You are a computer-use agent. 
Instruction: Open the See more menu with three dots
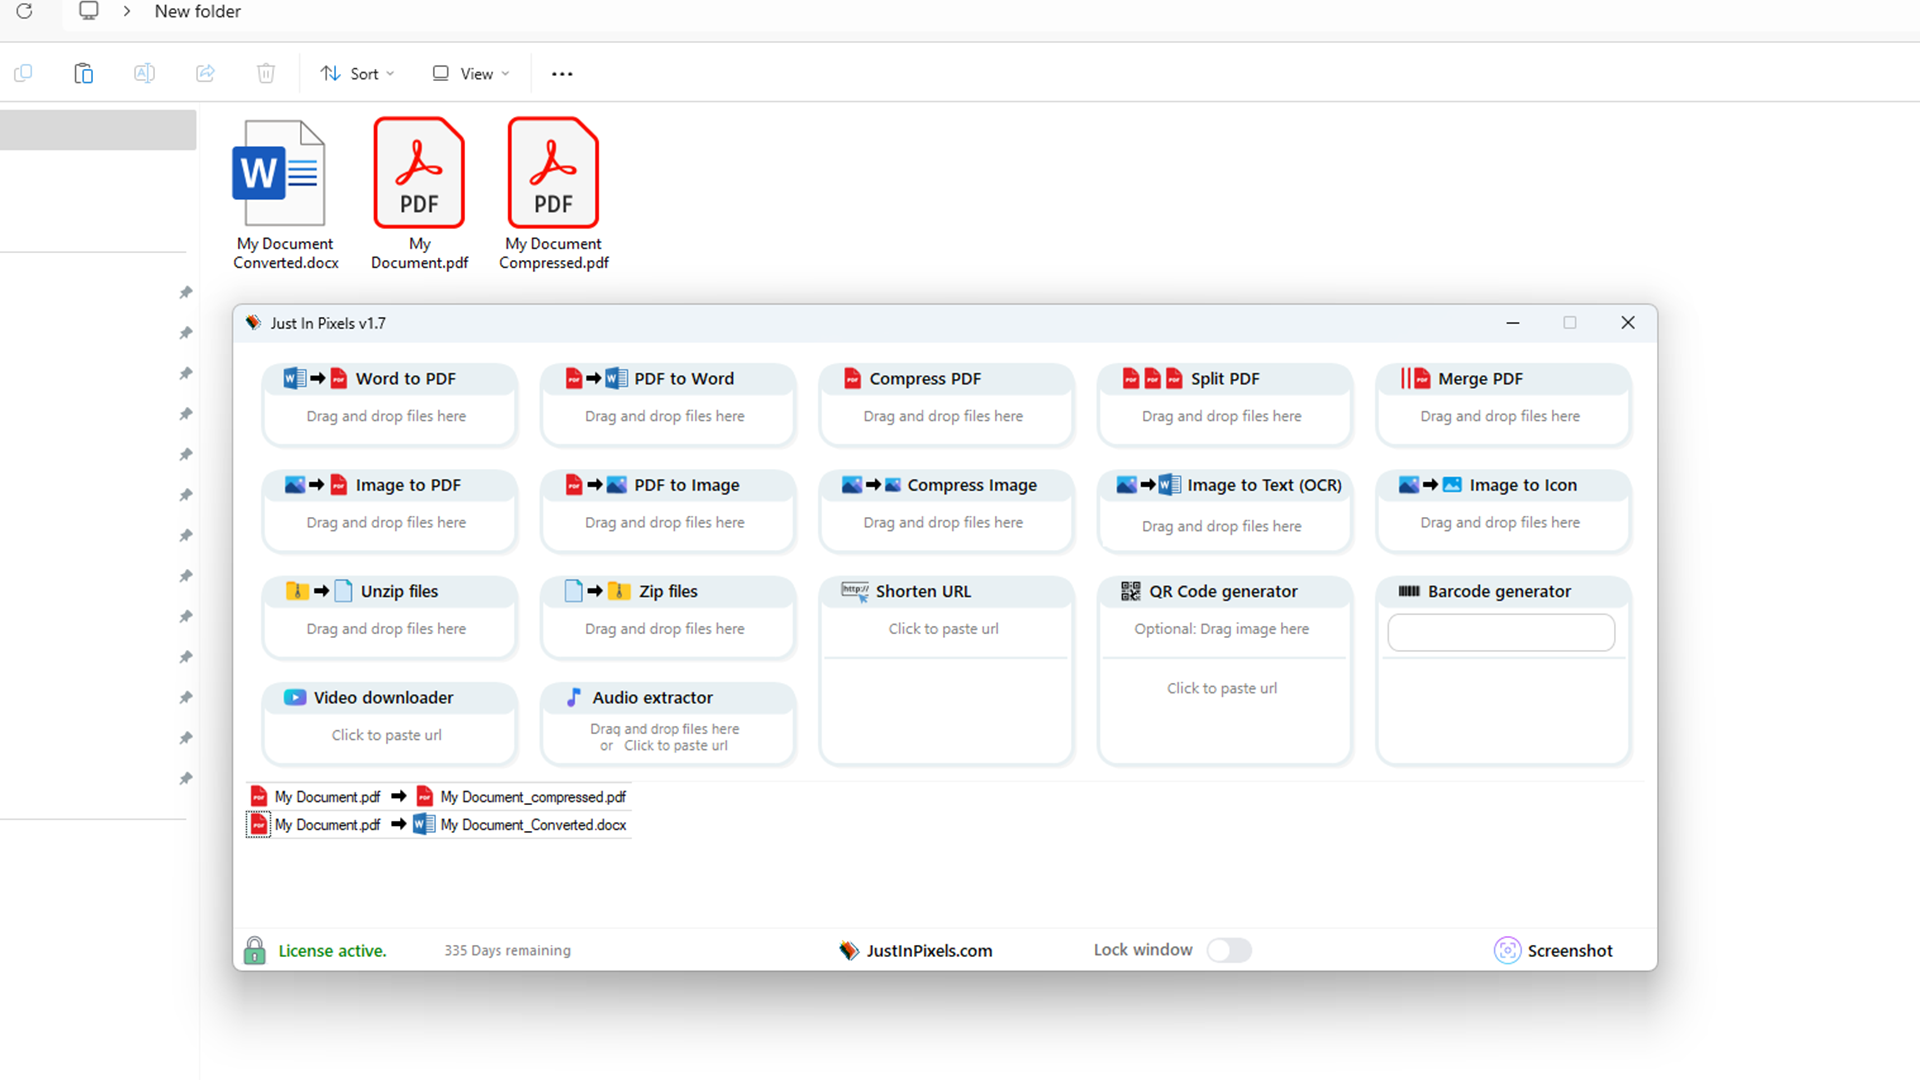coord(562,73)
